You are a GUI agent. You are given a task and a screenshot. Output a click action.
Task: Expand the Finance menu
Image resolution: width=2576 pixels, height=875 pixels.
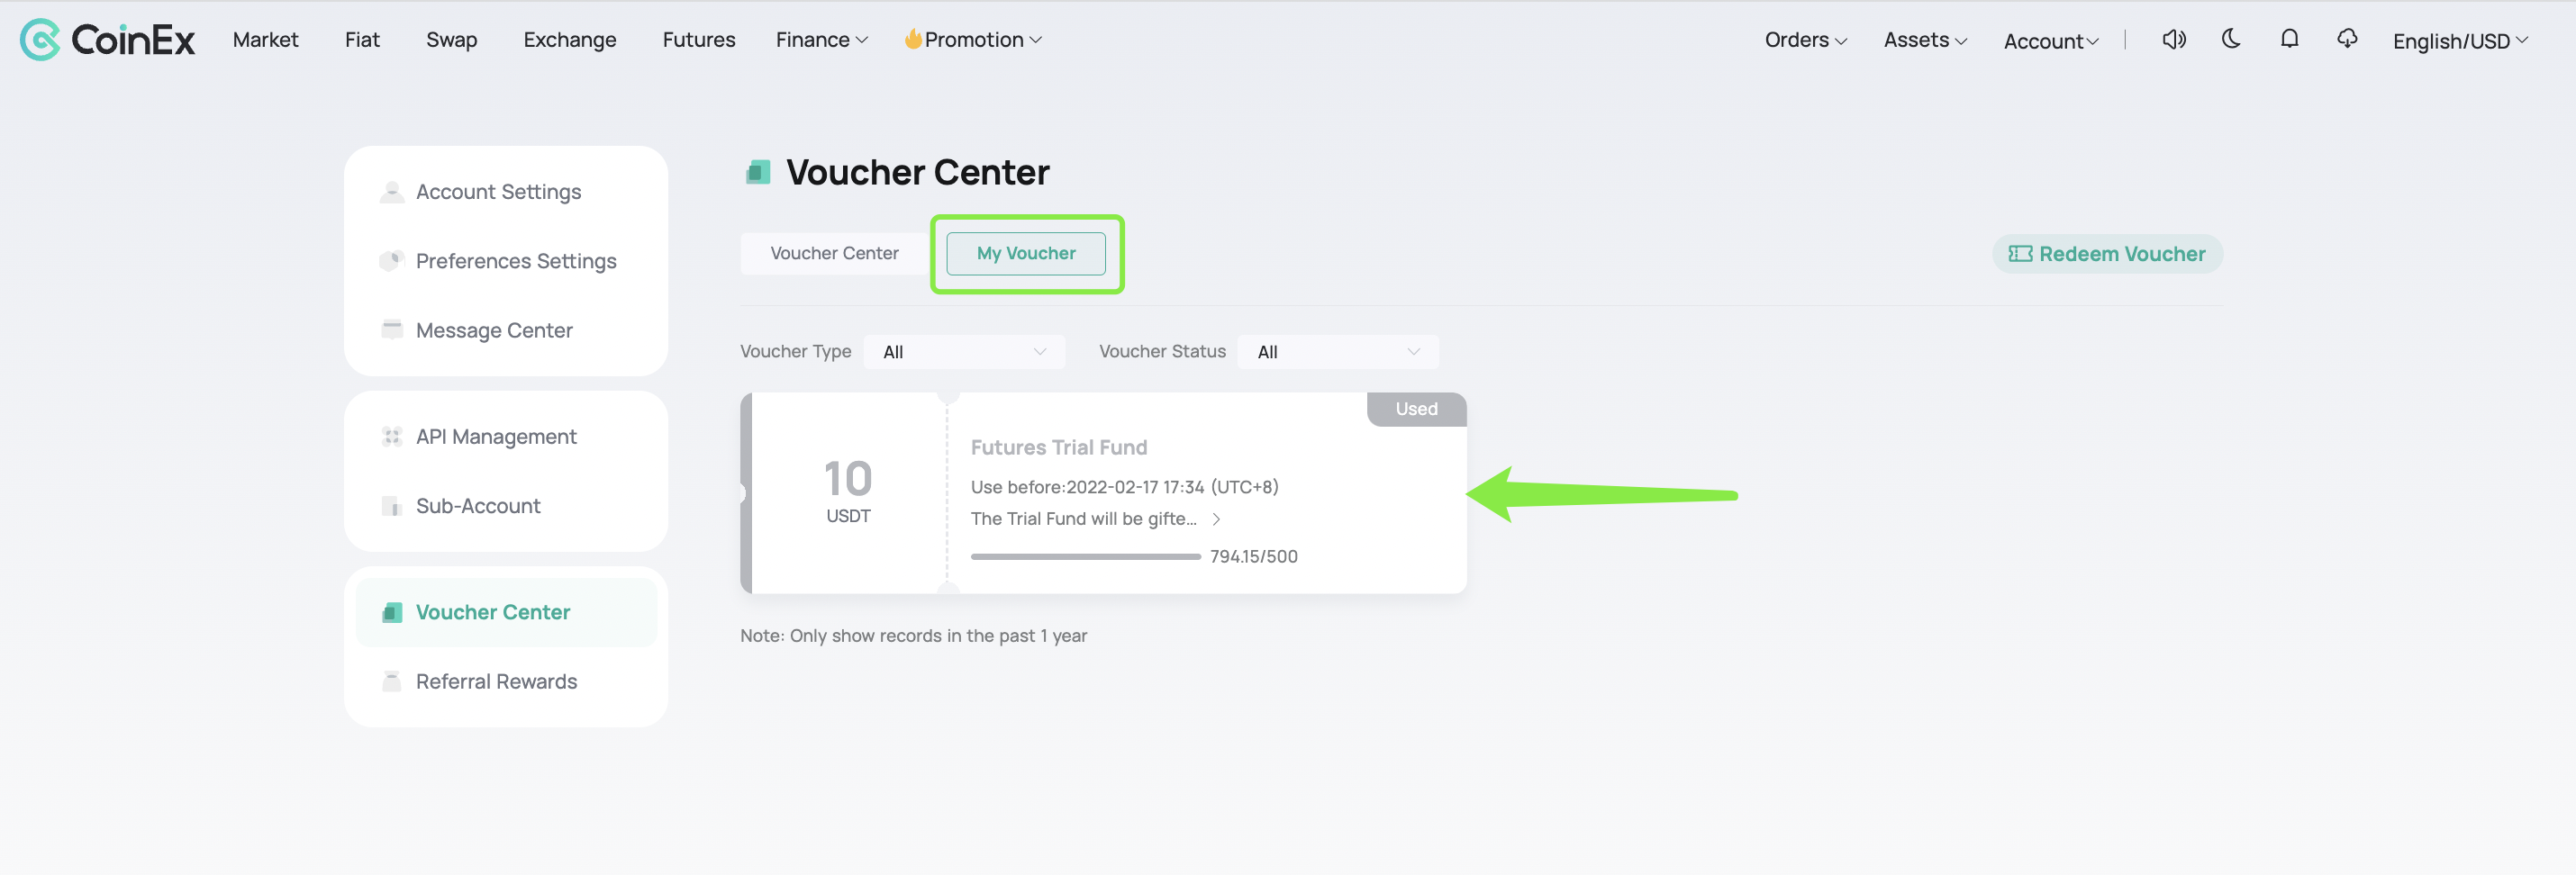tap(821, 40)
